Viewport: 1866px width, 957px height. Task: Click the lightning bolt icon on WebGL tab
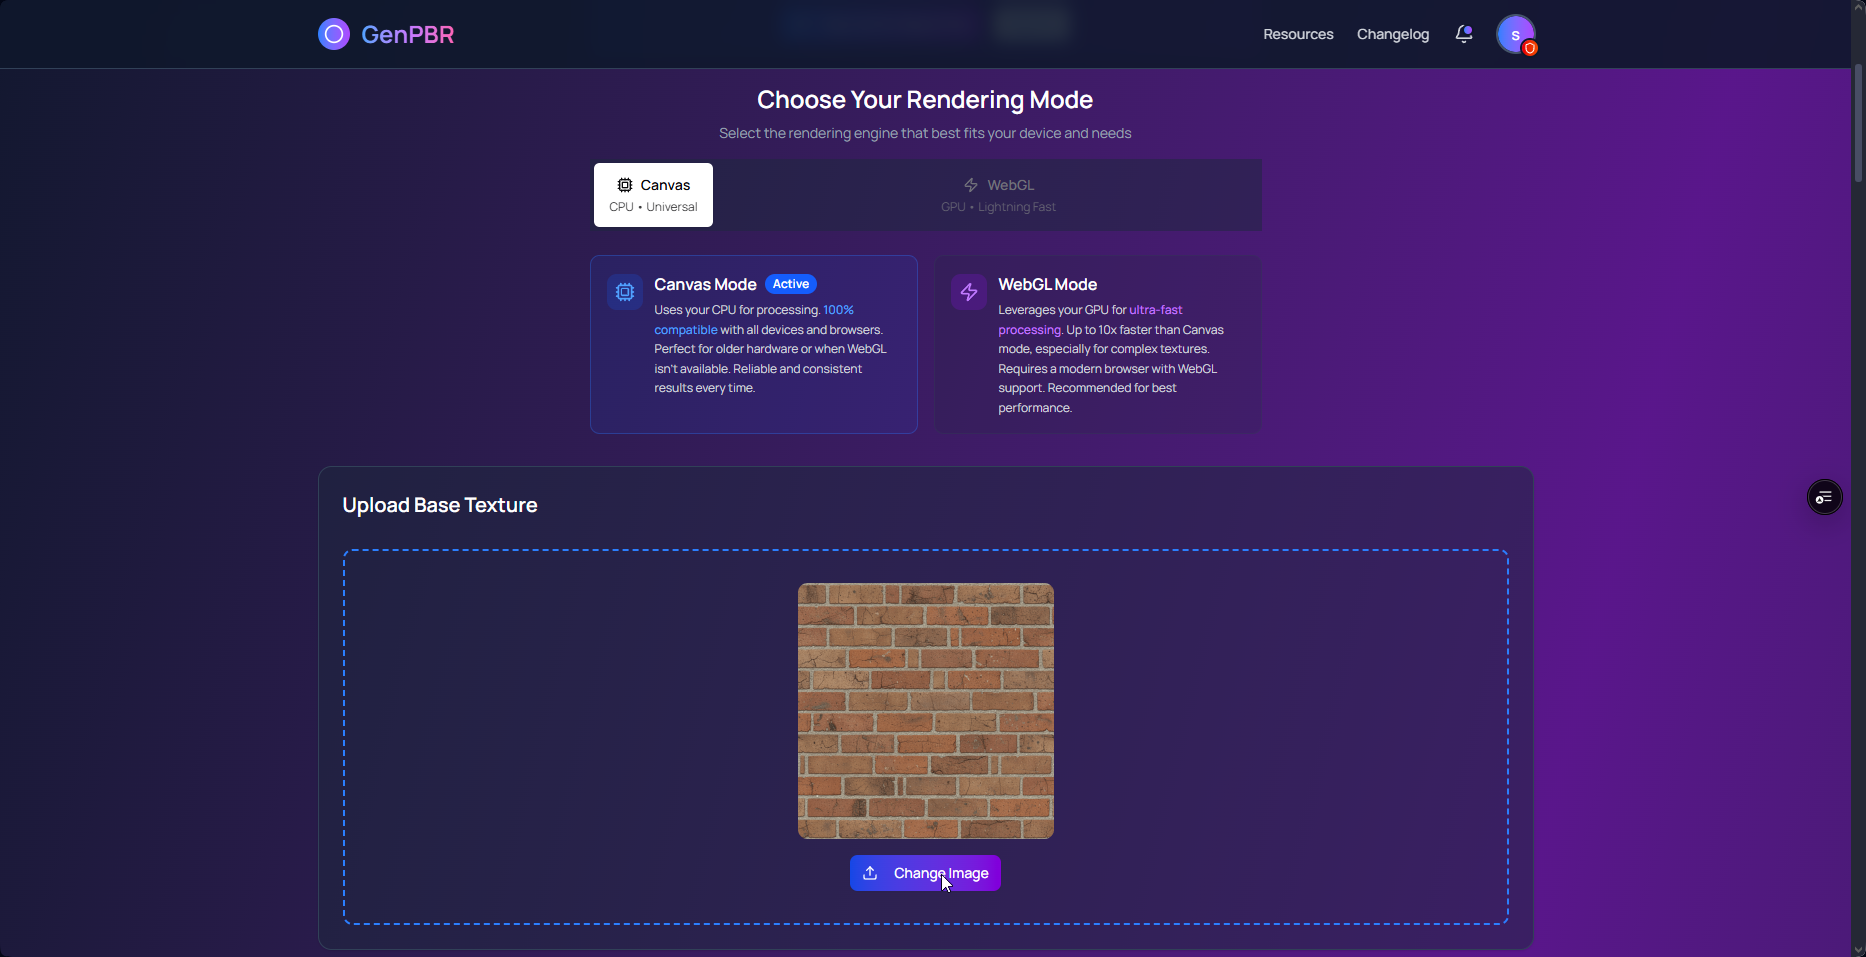click(971, 185)
